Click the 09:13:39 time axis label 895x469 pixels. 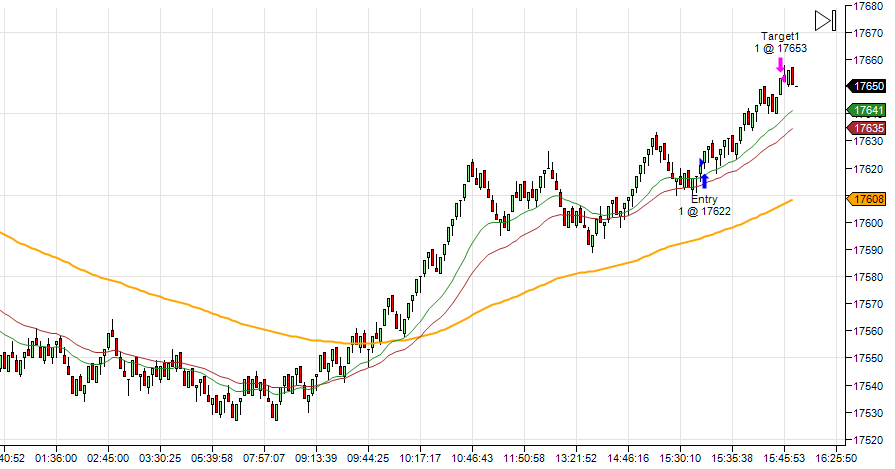coord(316,458)
